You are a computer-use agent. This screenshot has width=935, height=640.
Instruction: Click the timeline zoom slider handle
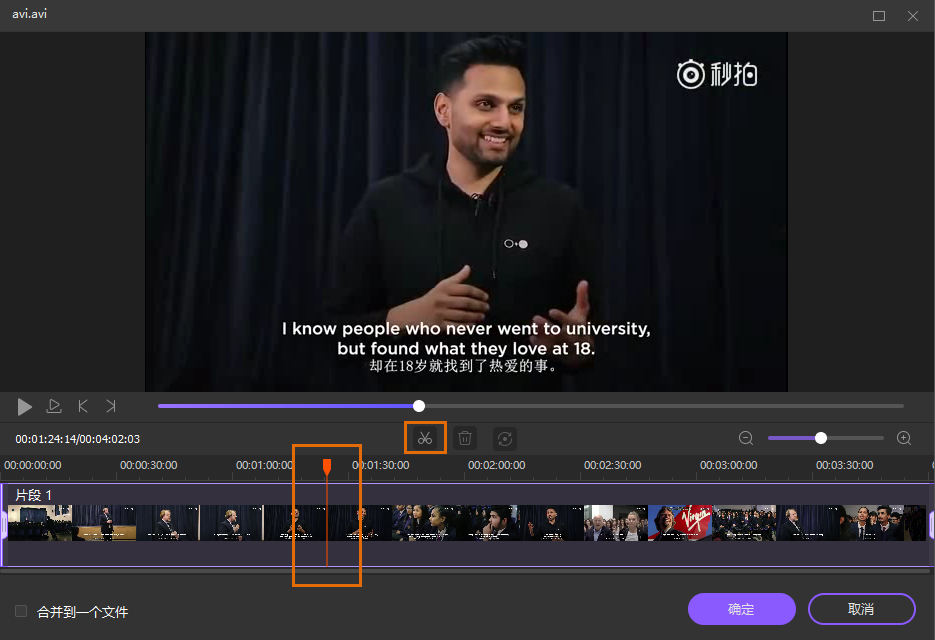click(x=821, y=438)
